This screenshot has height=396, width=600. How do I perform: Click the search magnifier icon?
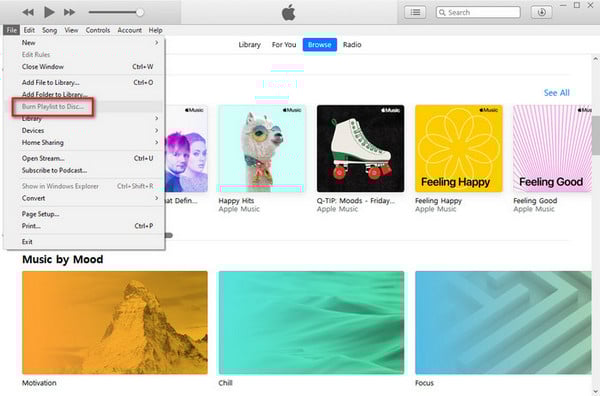442,13
